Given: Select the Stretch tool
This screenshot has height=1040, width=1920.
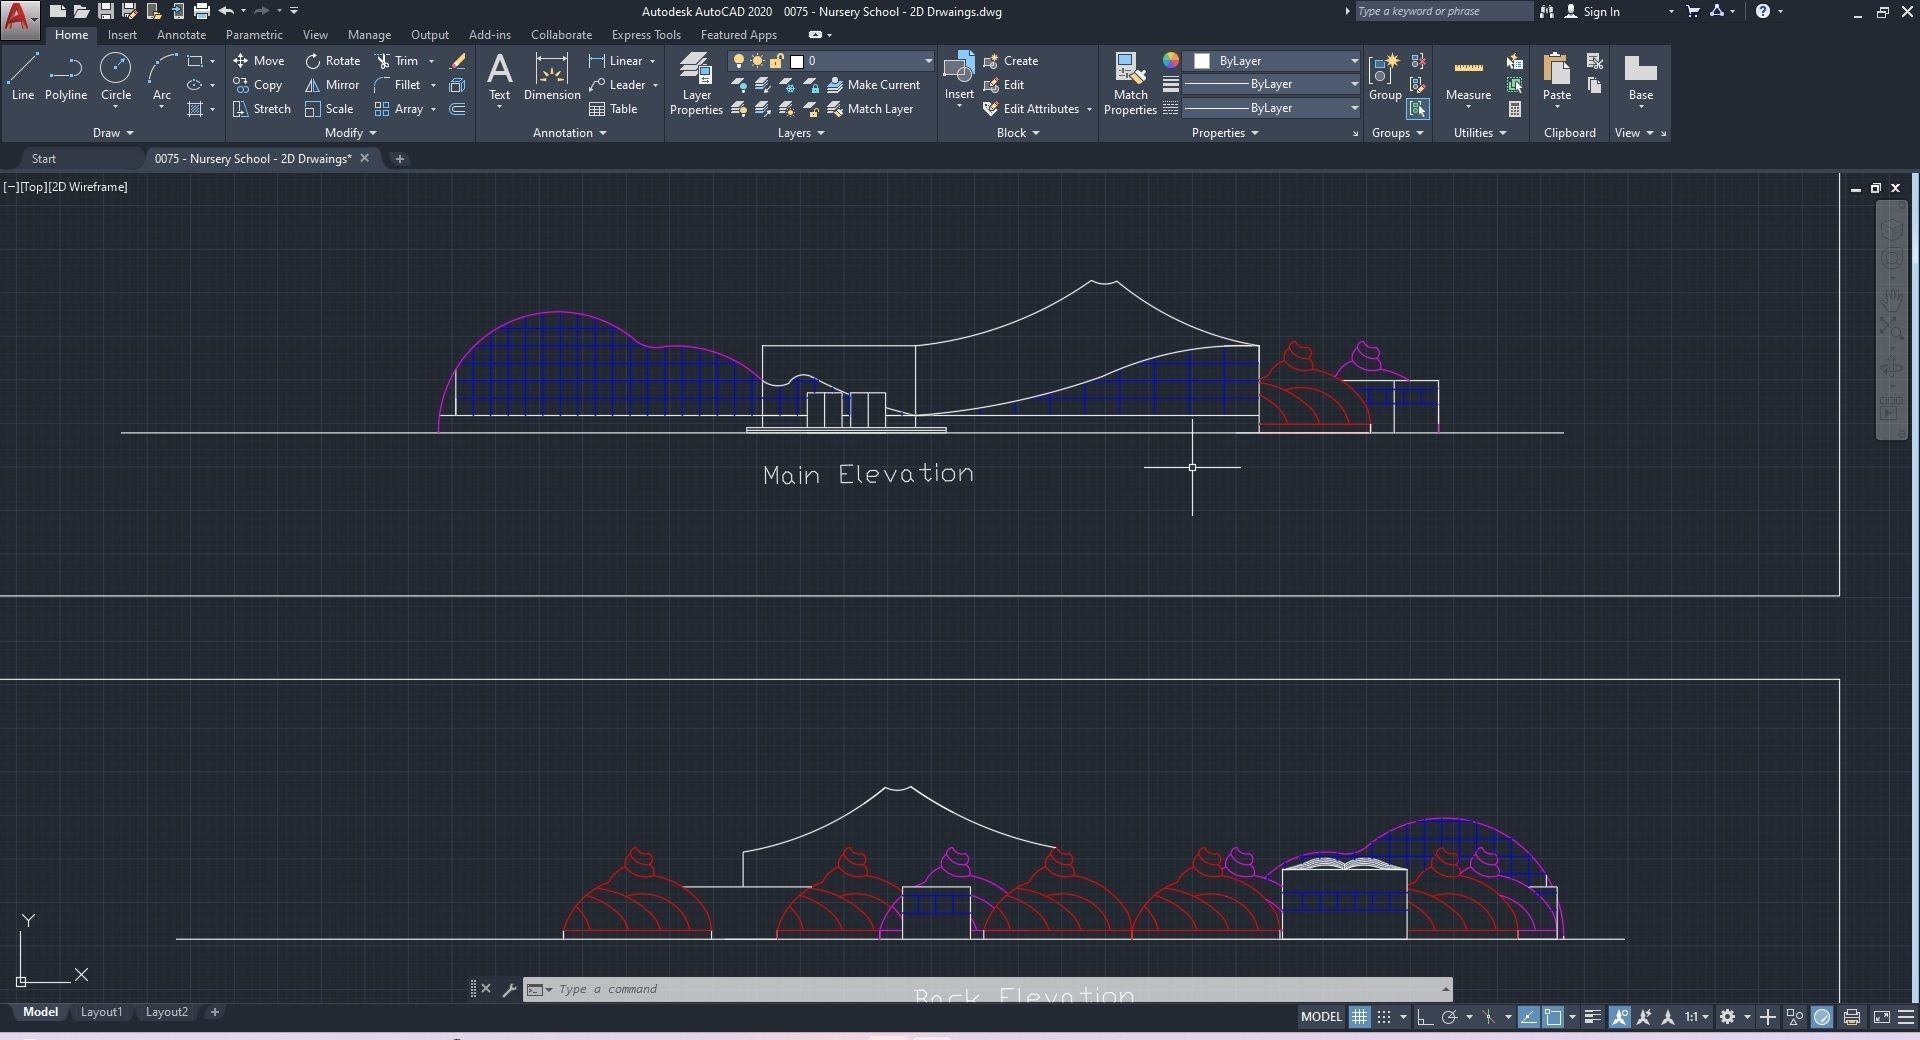Looking at the screenshot, I should 261,109.
